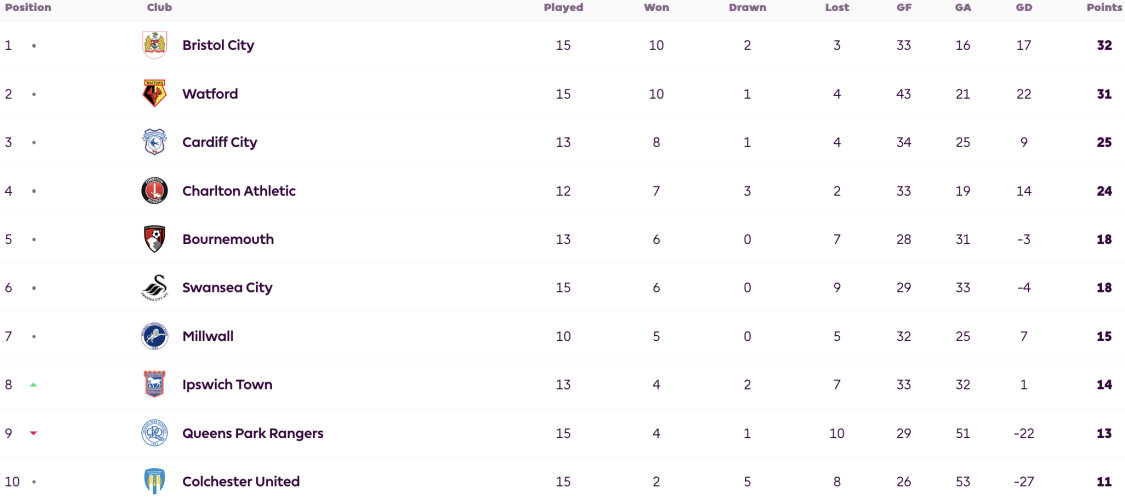Open the Colchester United club link
This screenshot has height=500, width=1125.
[x=241, y=481]
